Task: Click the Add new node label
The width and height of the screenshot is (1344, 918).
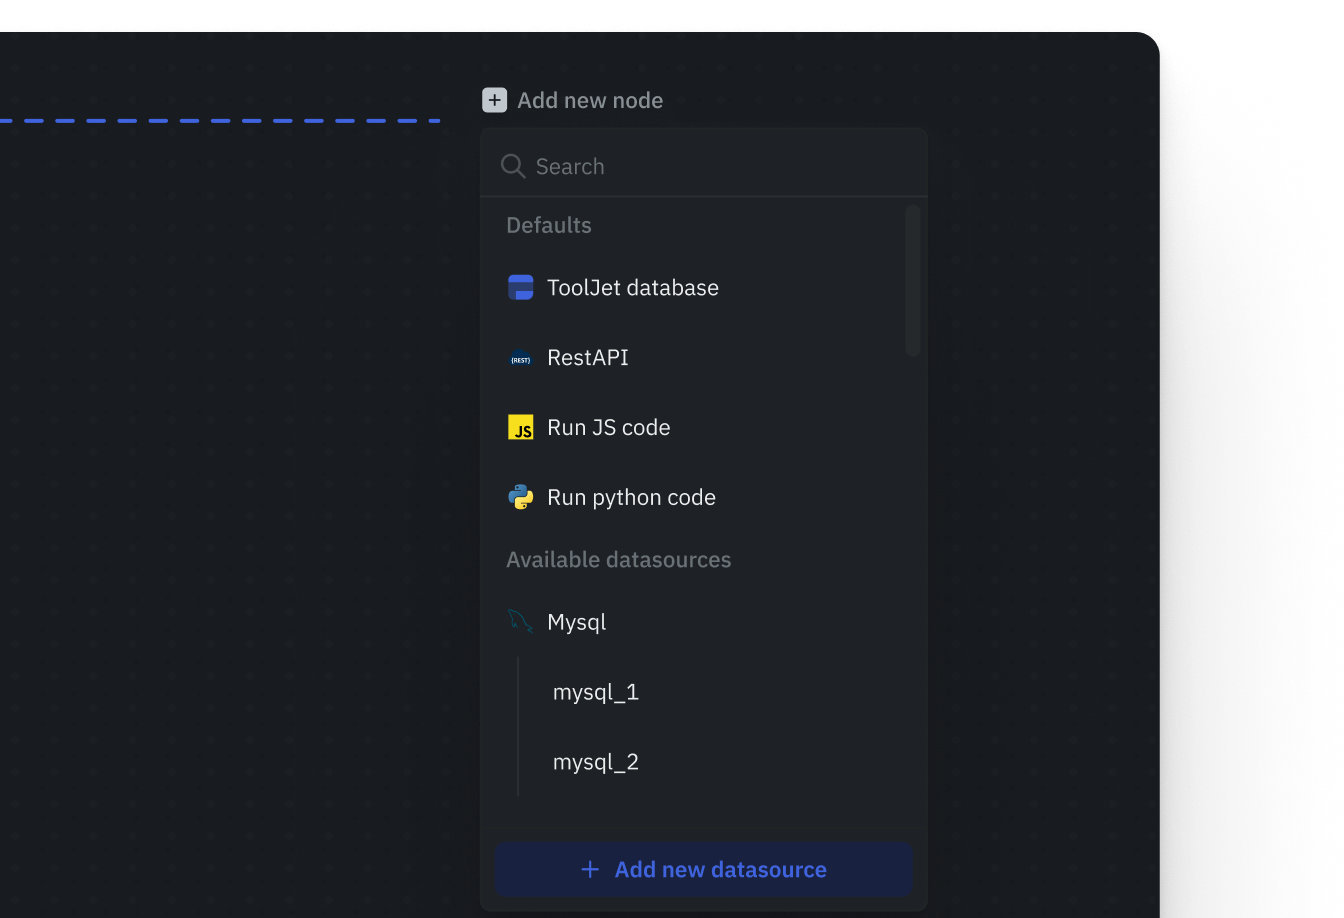Action: point(590,100)
